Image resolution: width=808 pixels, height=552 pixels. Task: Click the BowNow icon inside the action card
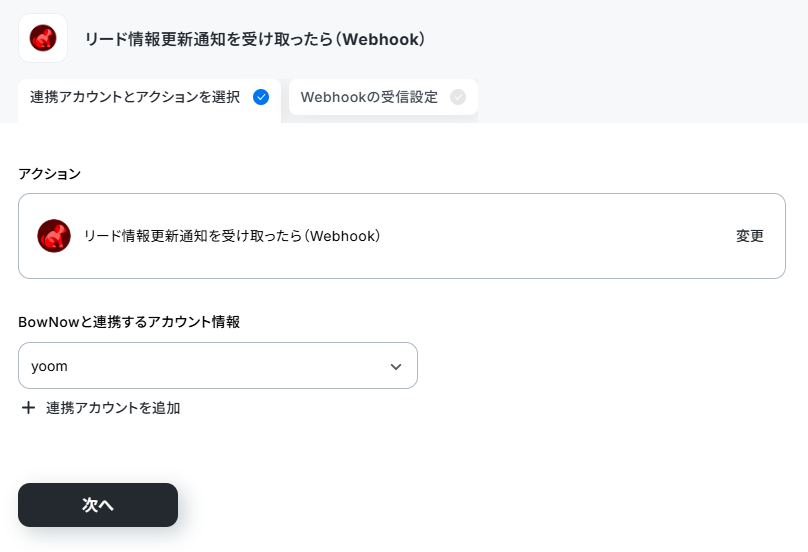tap(54, 236)
